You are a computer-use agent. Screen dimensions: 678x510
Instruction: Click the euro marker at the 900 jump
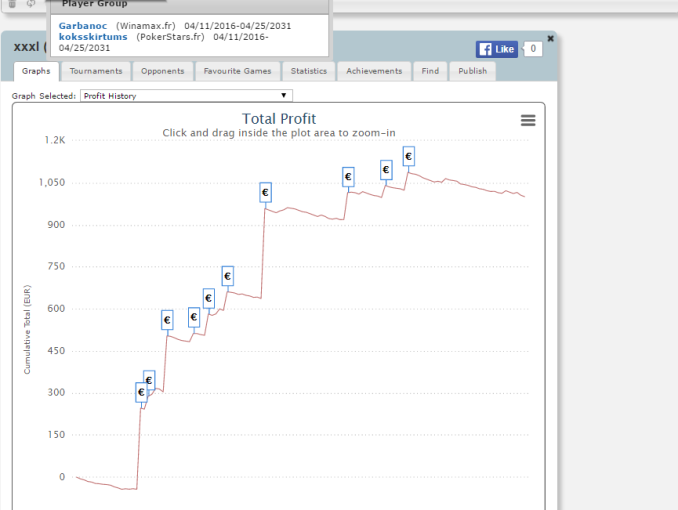coord(265,192)
